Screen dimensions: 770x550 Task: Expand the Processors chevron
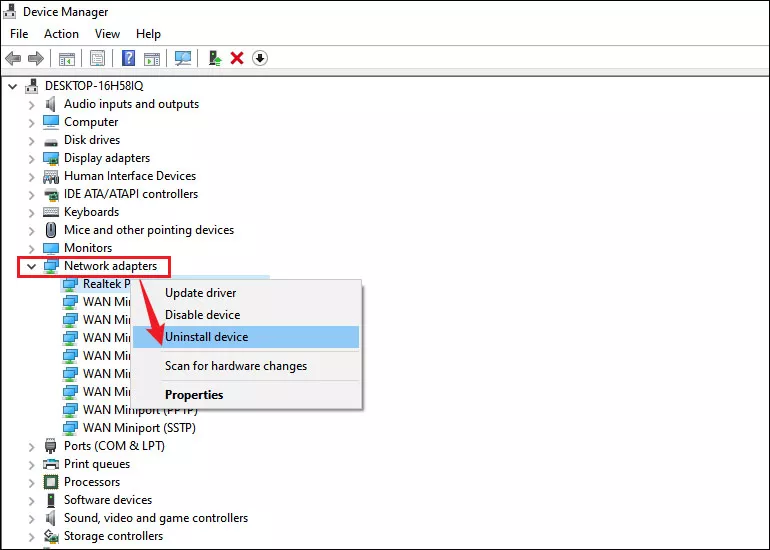(32, 483)
